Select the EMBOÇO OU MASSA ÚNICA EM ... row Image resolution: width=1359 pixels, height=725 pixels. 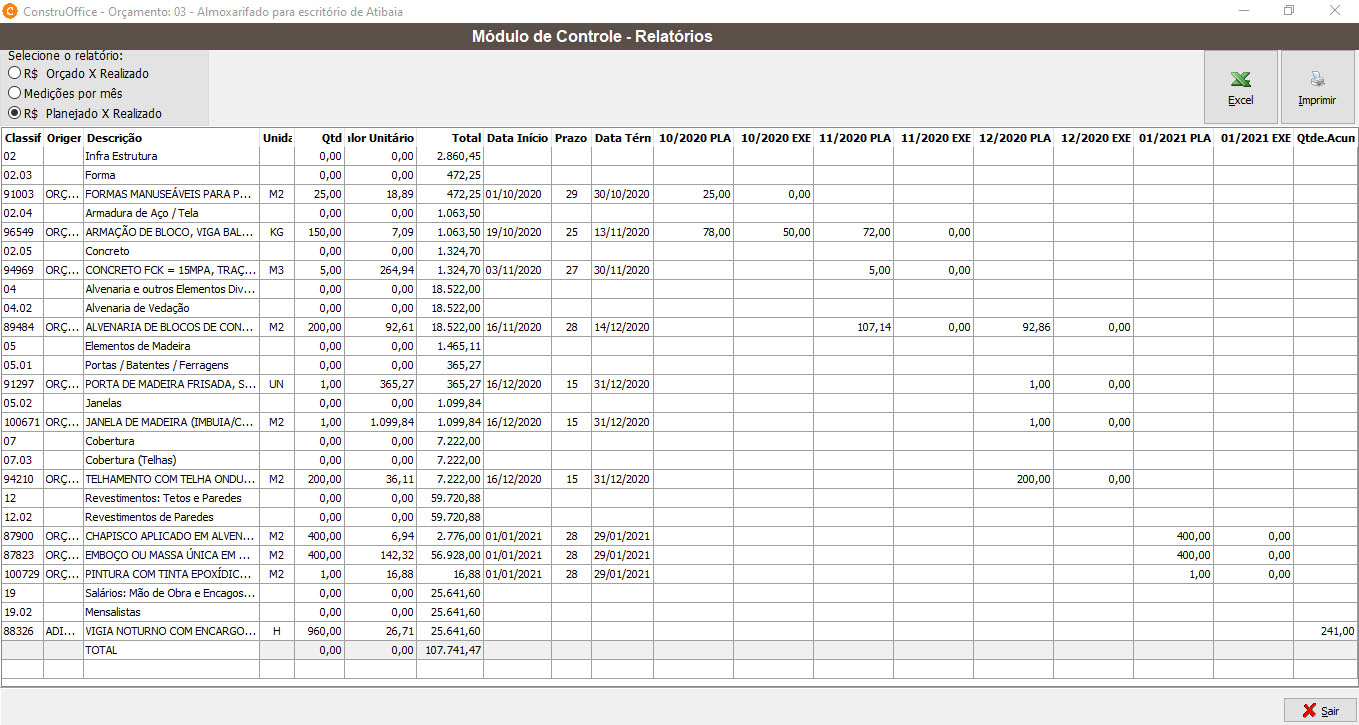(679, 555)
